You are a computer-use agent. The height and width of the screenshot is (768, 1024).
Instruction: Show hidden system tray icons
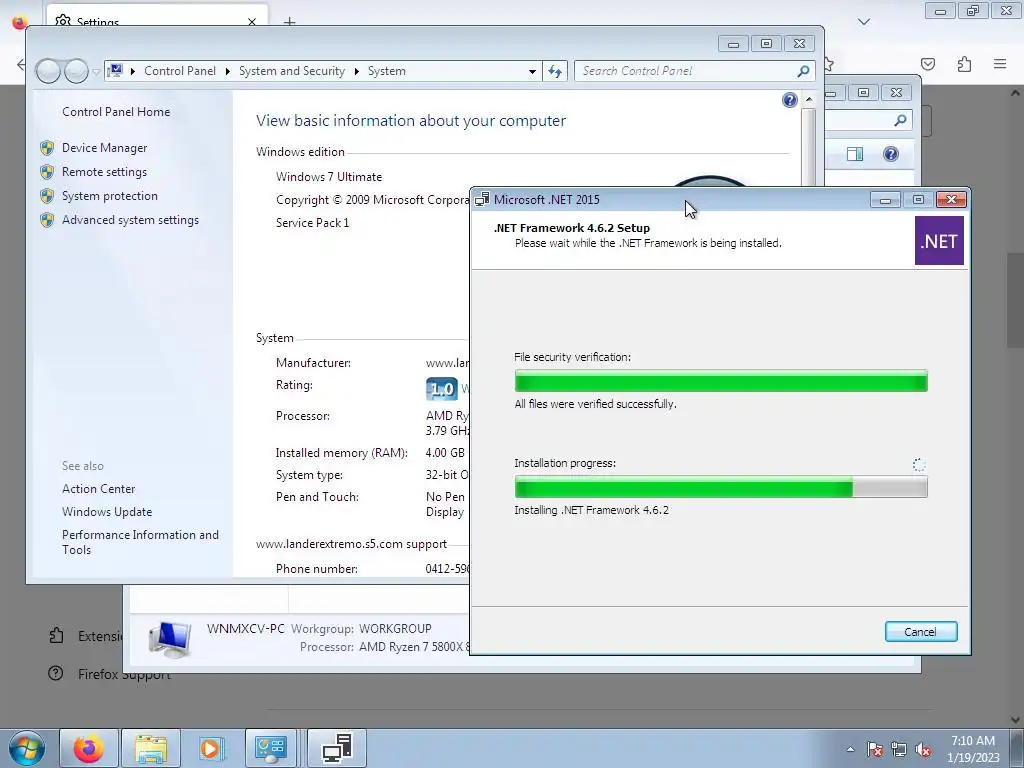click(x=850, y=749)
